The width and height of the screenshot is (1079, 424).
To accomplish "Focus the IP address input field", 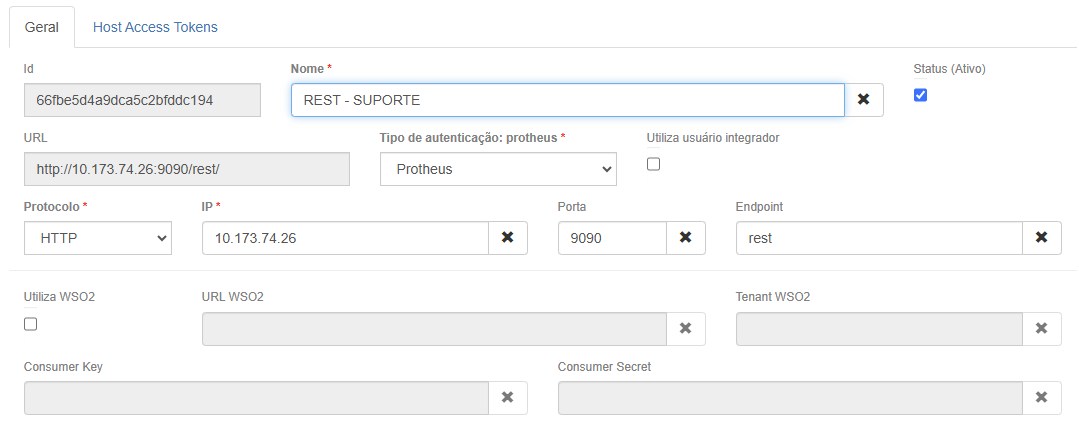I will [345, 238].
